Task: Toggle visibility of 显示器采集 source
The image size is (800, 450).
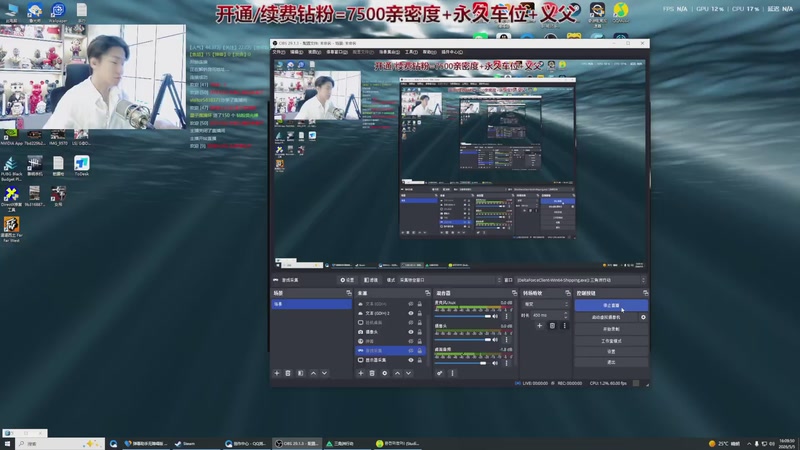Action: point(411,360)
